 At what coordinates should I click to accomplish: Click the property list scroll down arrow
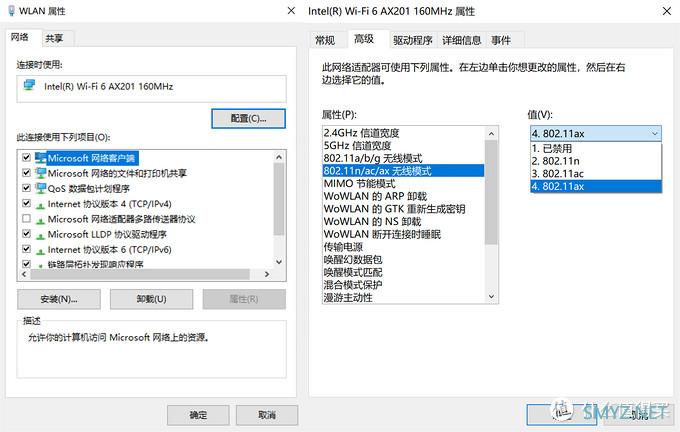click(491, 296)
